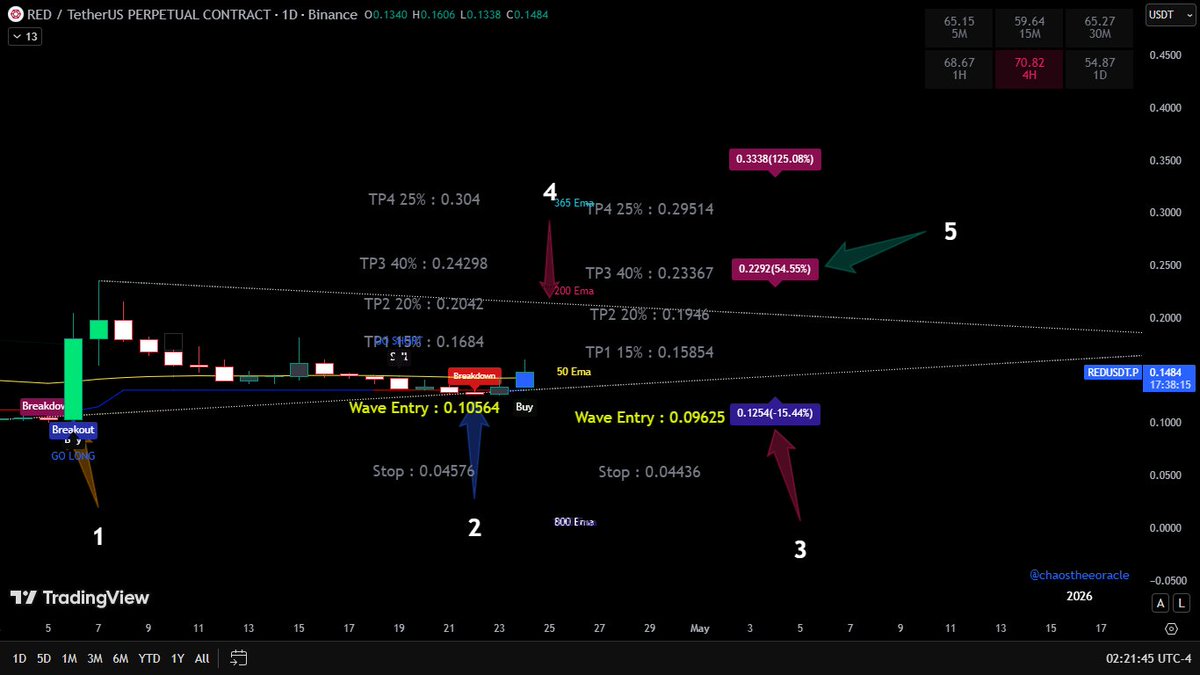Open the chart settings hexagon icon near the scale
Screen dimensions: 1200x675
pyautogui.click(x=1170, y=628)
